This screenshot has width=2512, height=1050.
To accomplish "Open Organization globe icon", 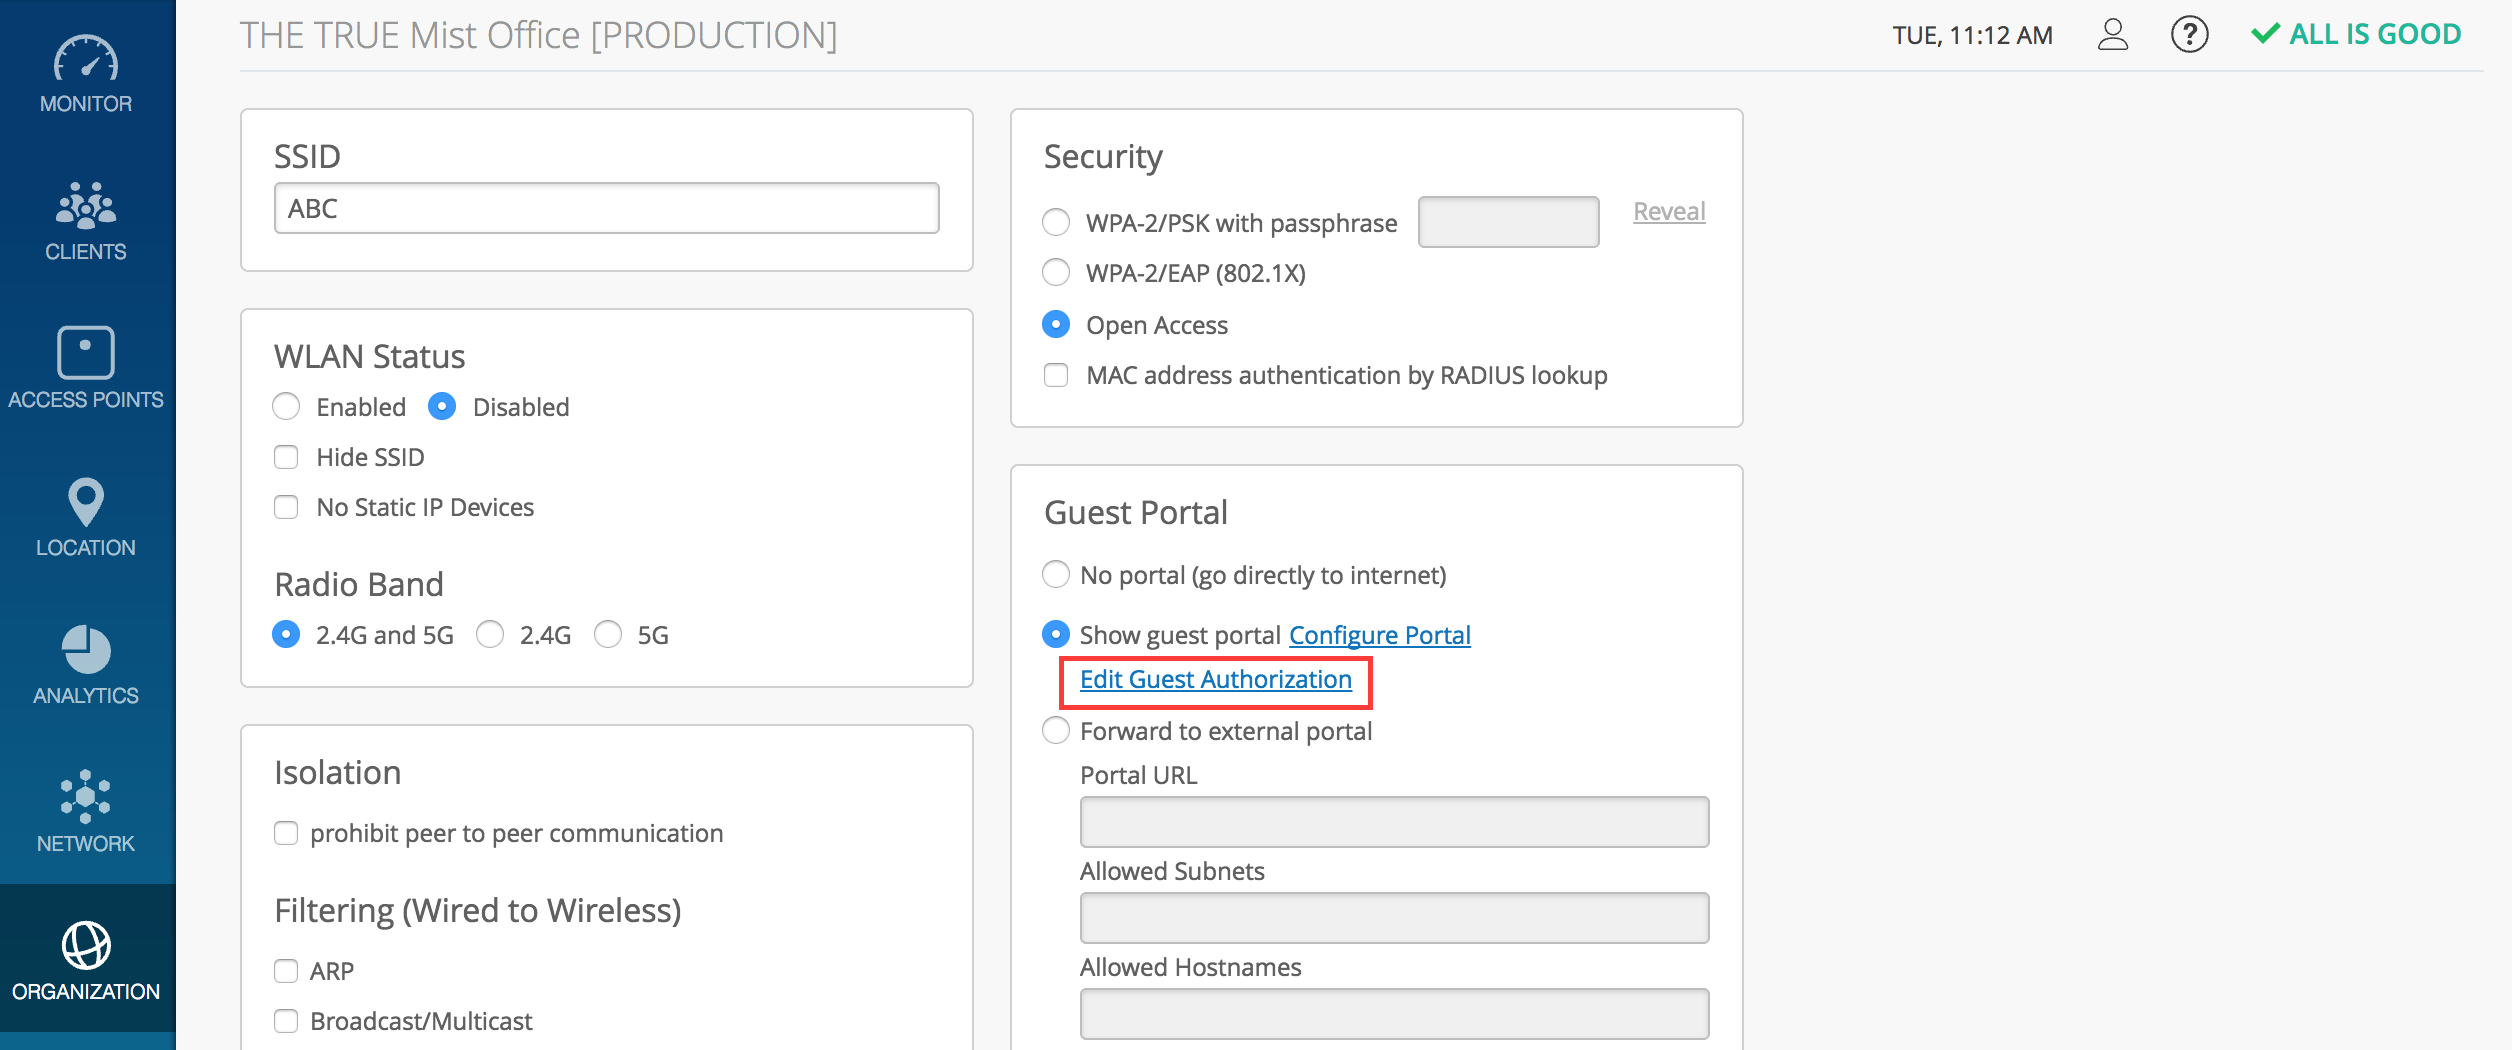I will (x=86, y=946).
